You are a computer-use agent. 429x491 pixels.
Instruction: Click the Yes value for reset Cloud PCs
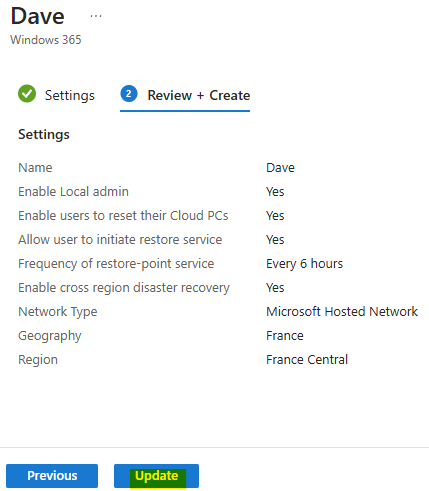[275, 216]
